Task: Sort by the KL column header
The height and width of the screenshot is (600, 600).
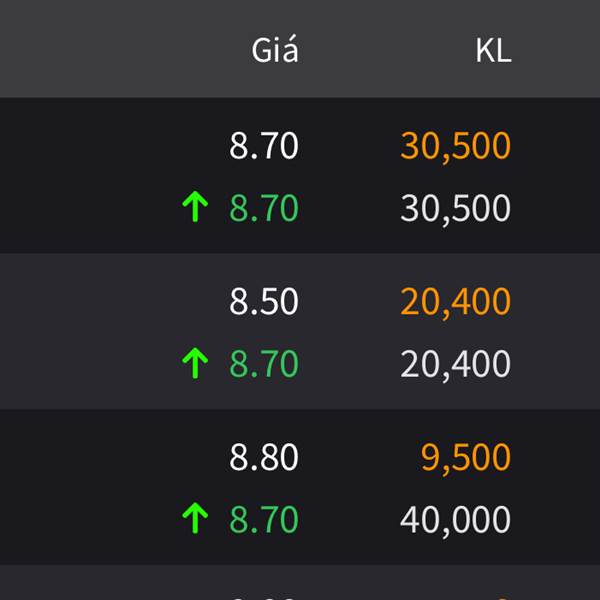Action: coord(493,51)
